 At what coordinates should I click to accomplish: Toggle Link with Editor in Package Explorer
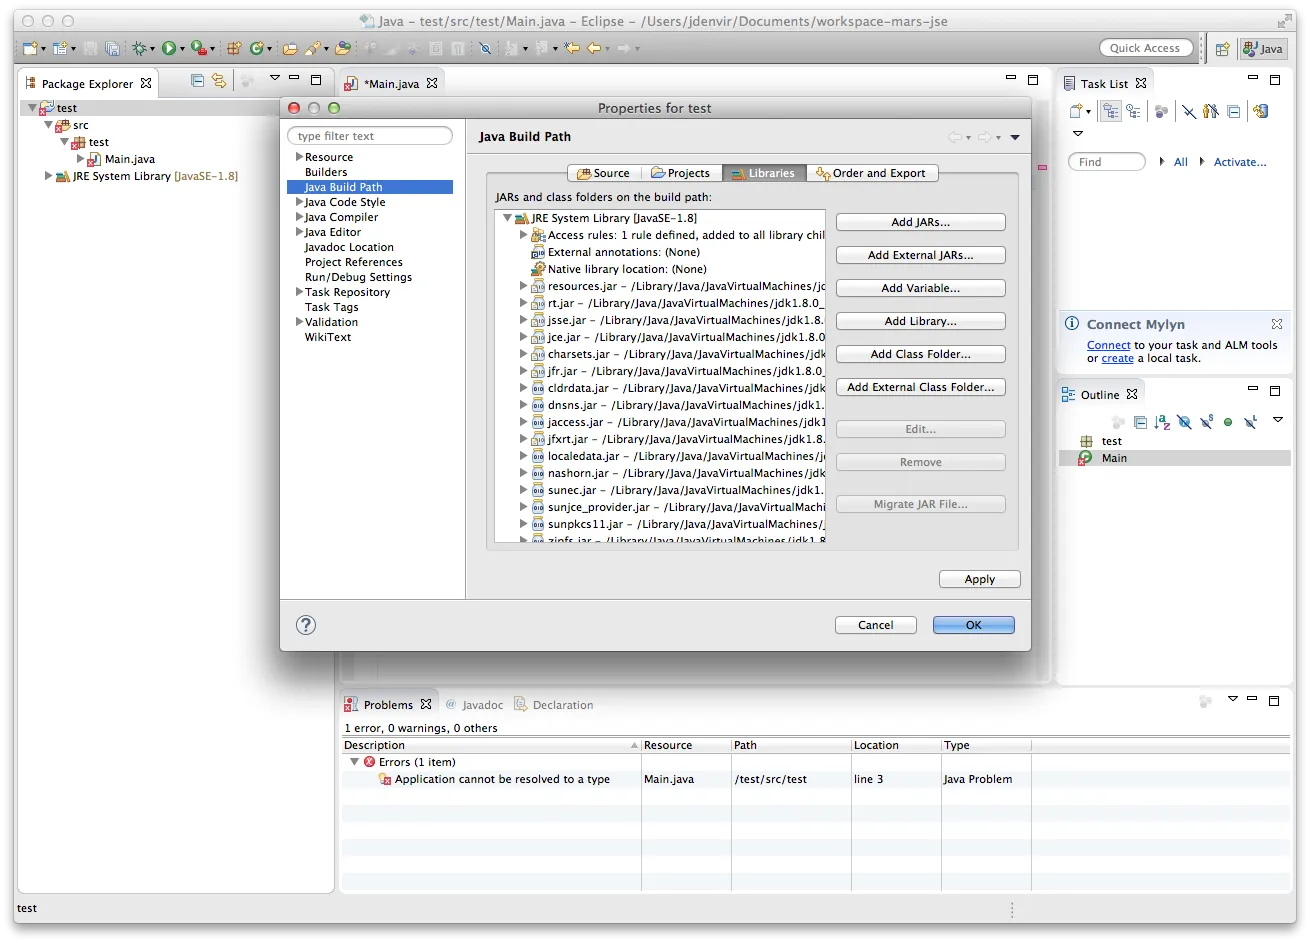point(219,81)
